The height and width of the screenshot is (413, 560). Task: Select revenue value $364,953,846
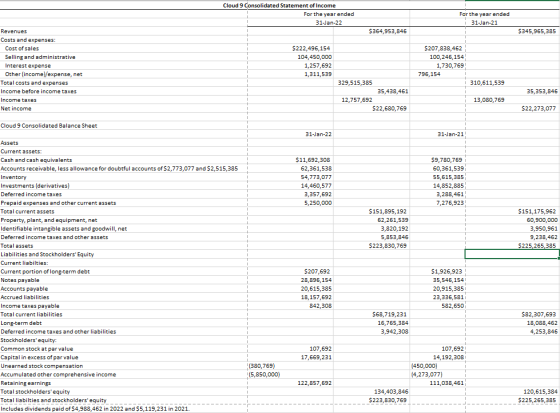(388, 31)
